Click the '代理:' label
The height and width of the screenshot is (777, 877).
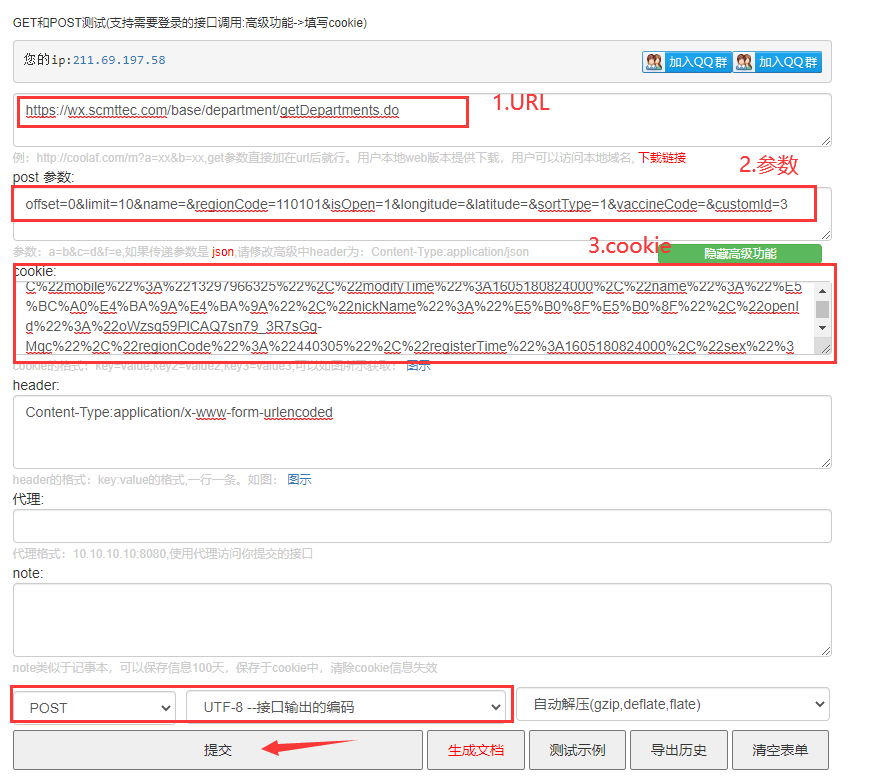(28, 499)
